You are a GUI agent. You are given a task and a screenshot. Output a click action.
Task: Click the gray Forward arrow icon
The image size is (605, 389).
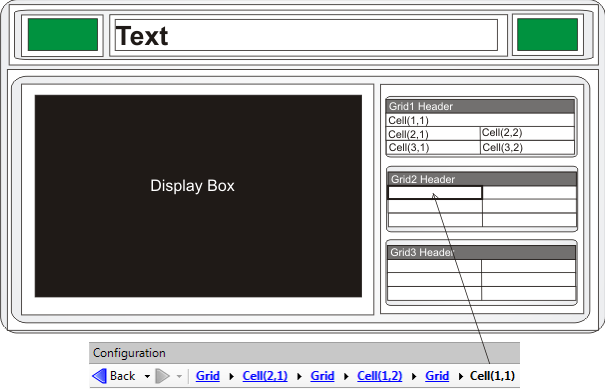point(162,376)
